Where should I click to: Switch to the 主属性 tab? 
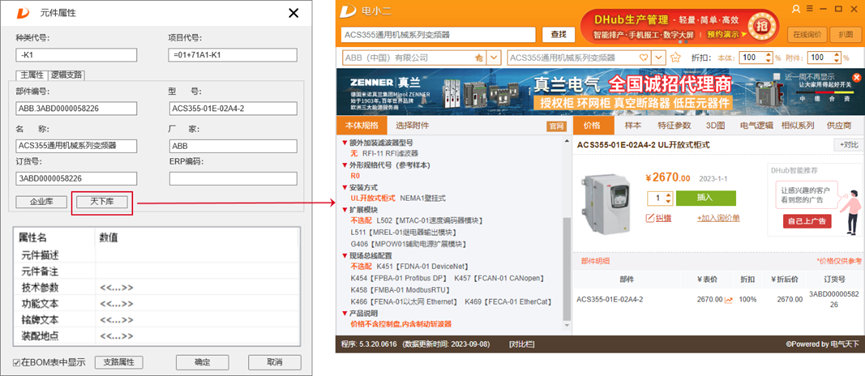(x=32, y=75)
